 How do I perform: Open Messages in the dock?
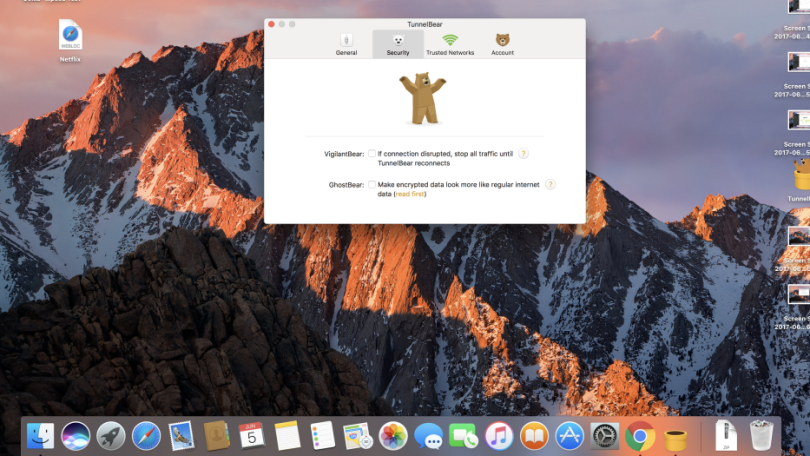428,436
